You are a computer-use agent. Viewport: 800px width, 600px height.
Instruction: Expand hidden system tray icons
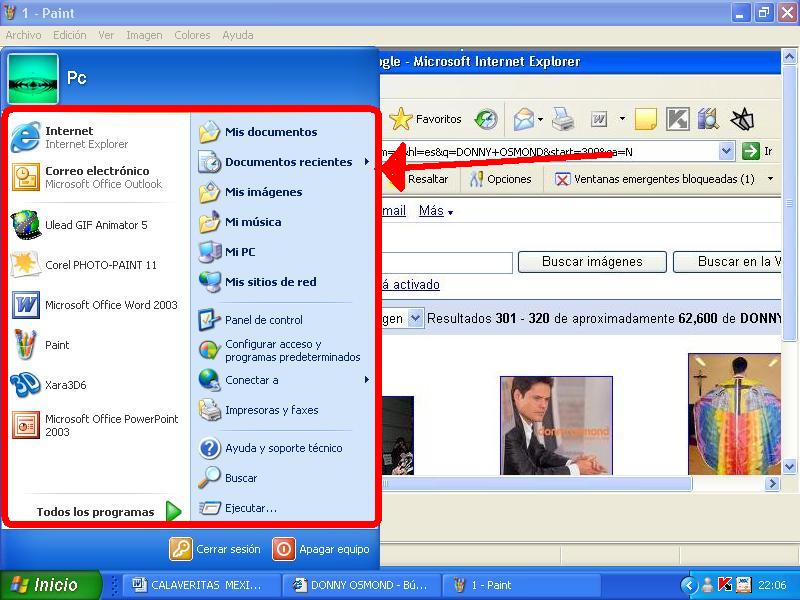(689, 585)
